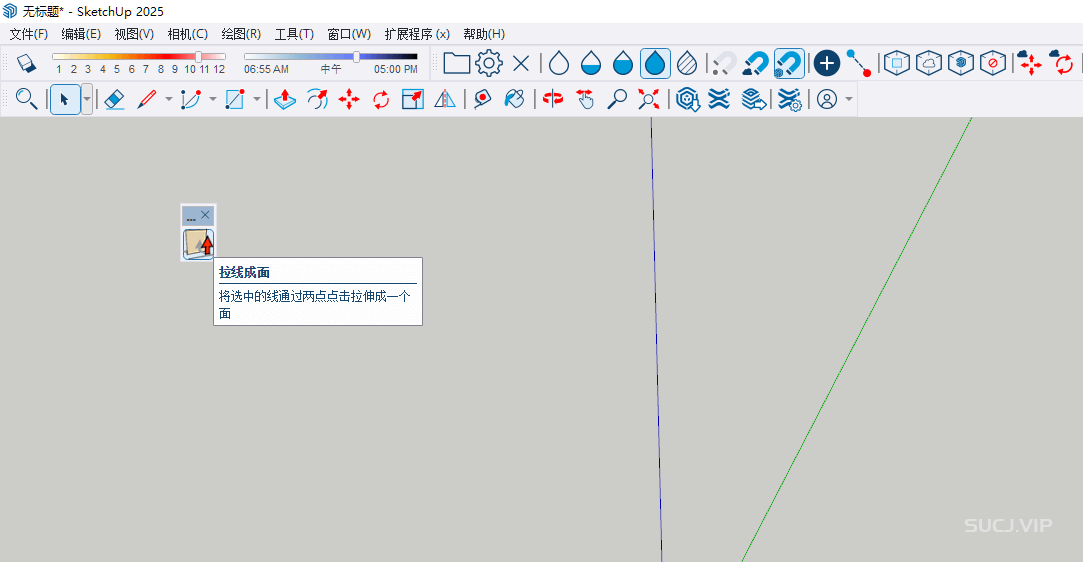The image size is (1083, 562).
Task: Click the box icon with square inside
Action: click(x=897, y=64)
